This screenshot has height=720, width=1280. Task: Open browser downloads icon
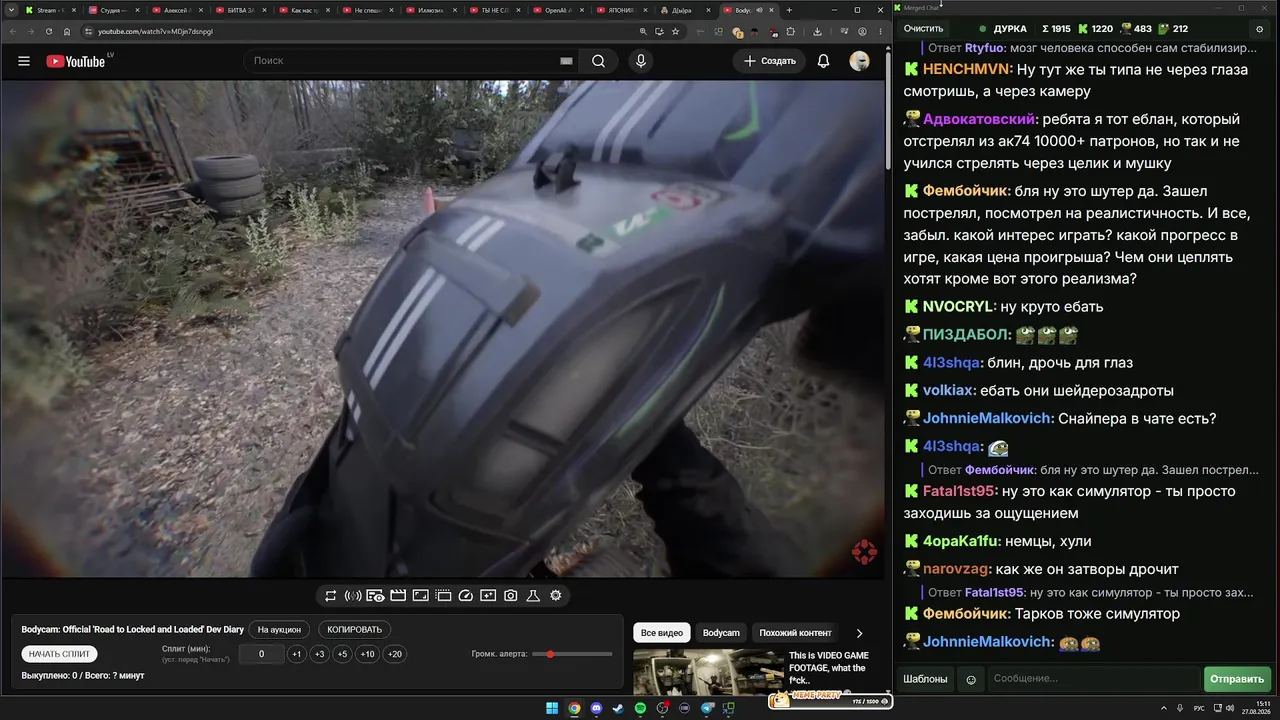click(817, 31)
